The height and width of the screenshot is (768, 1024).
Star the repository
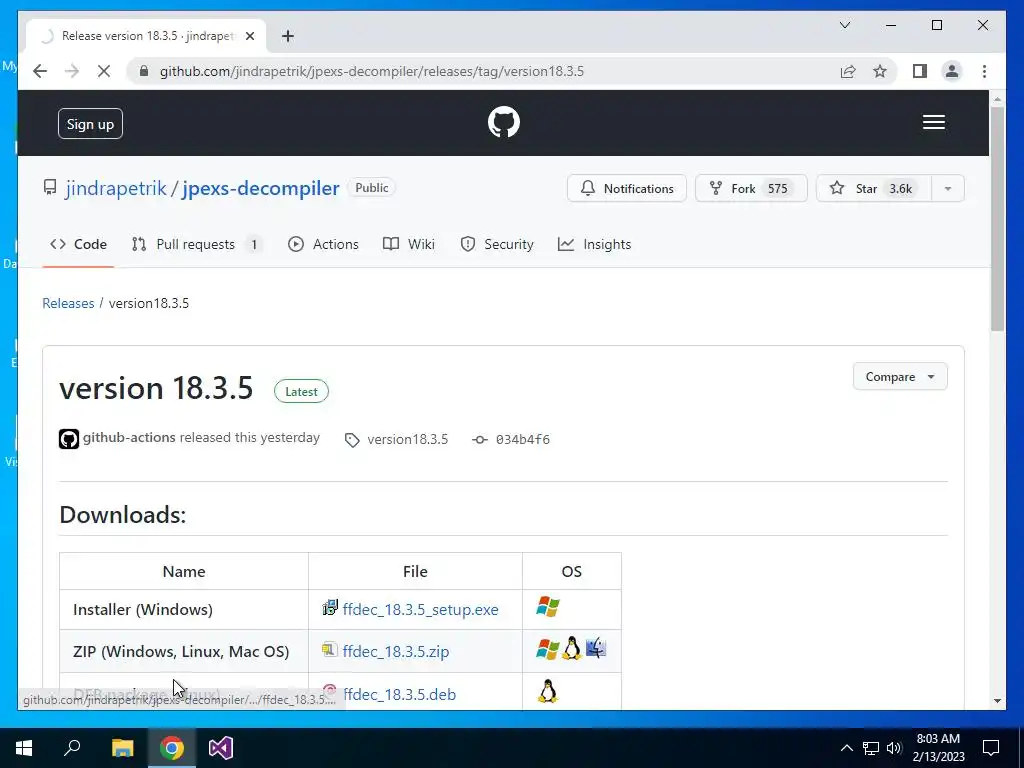874,188
